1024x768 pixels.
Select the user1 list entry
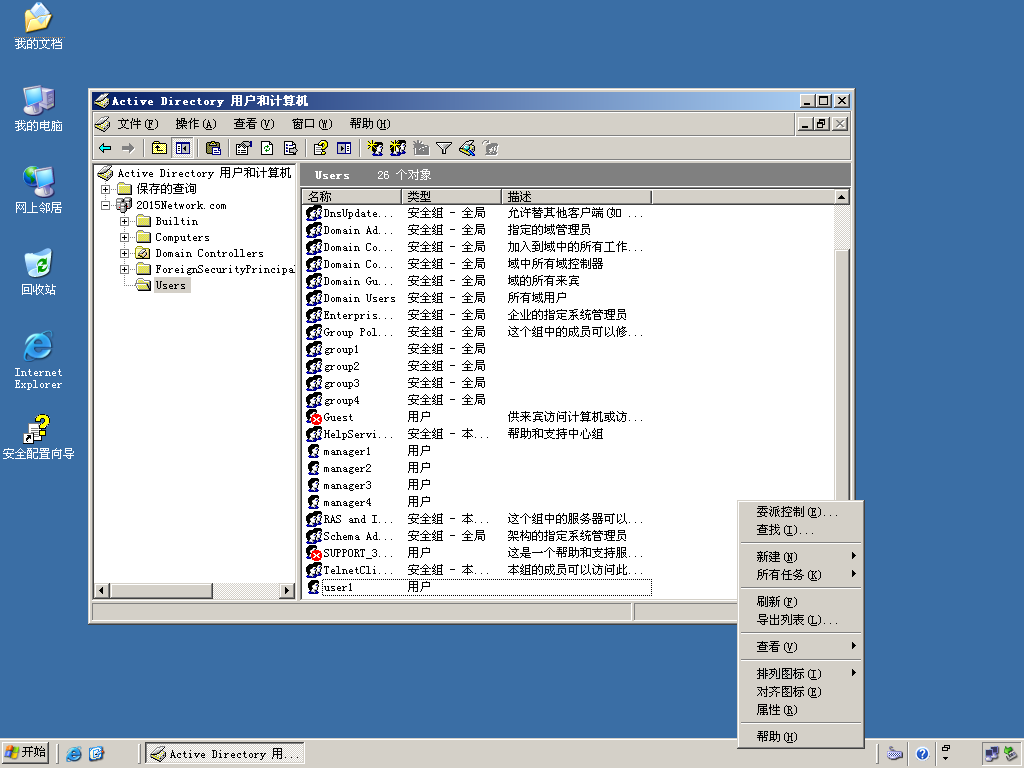[478, 587]
